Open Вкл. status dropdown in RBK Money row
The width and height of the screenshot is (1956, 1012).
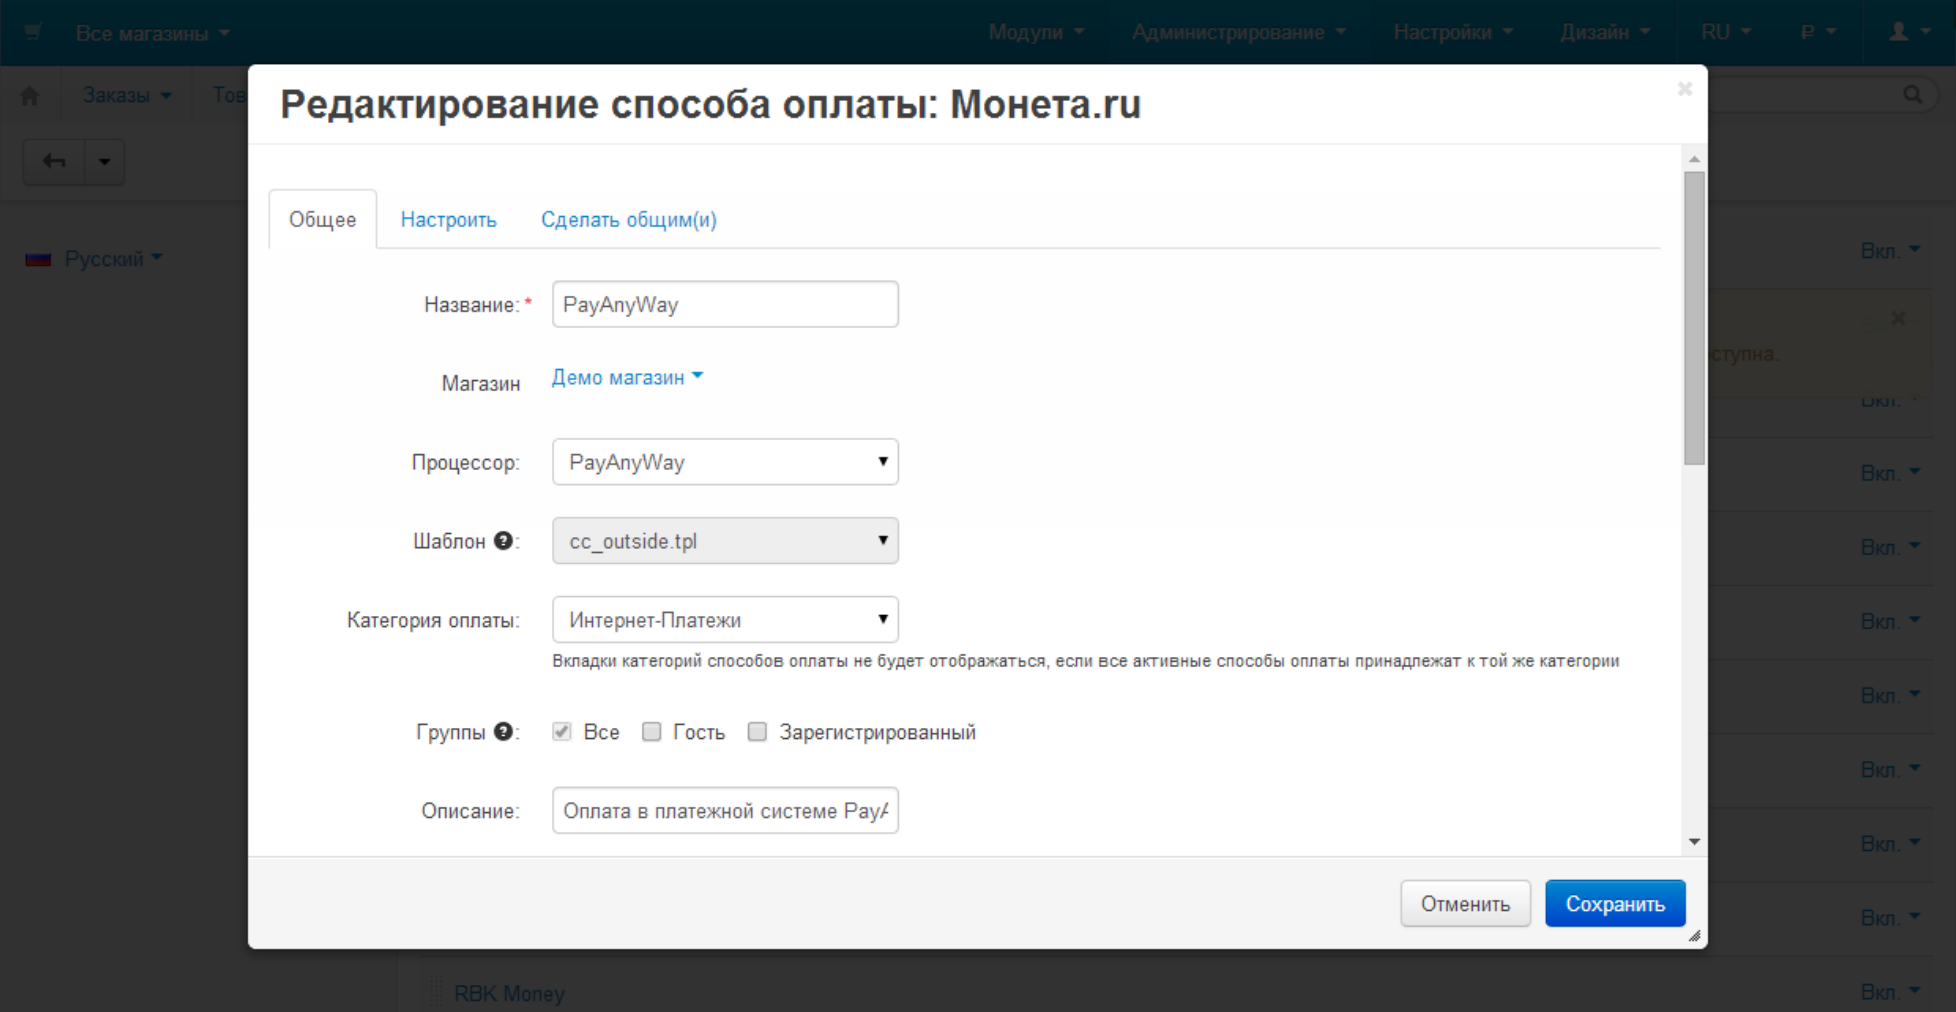[x=1890, y=991]
